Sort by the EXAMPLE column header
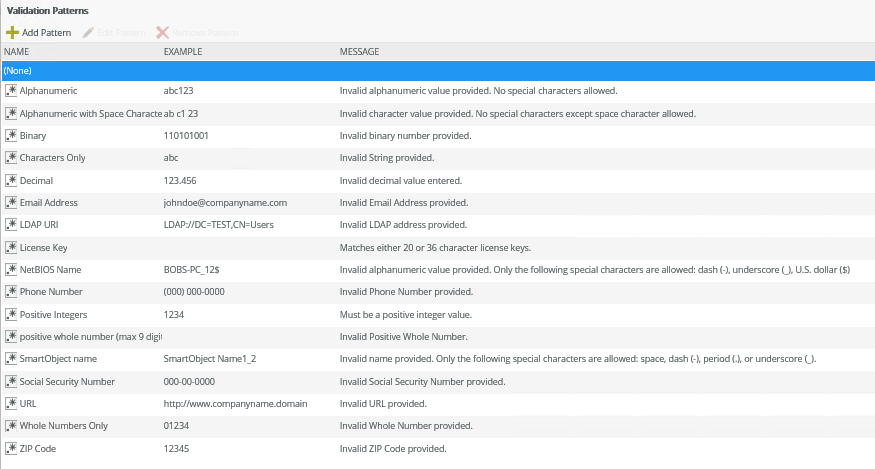The width and height of the screenshot is (875, 469). coord(184,51)
